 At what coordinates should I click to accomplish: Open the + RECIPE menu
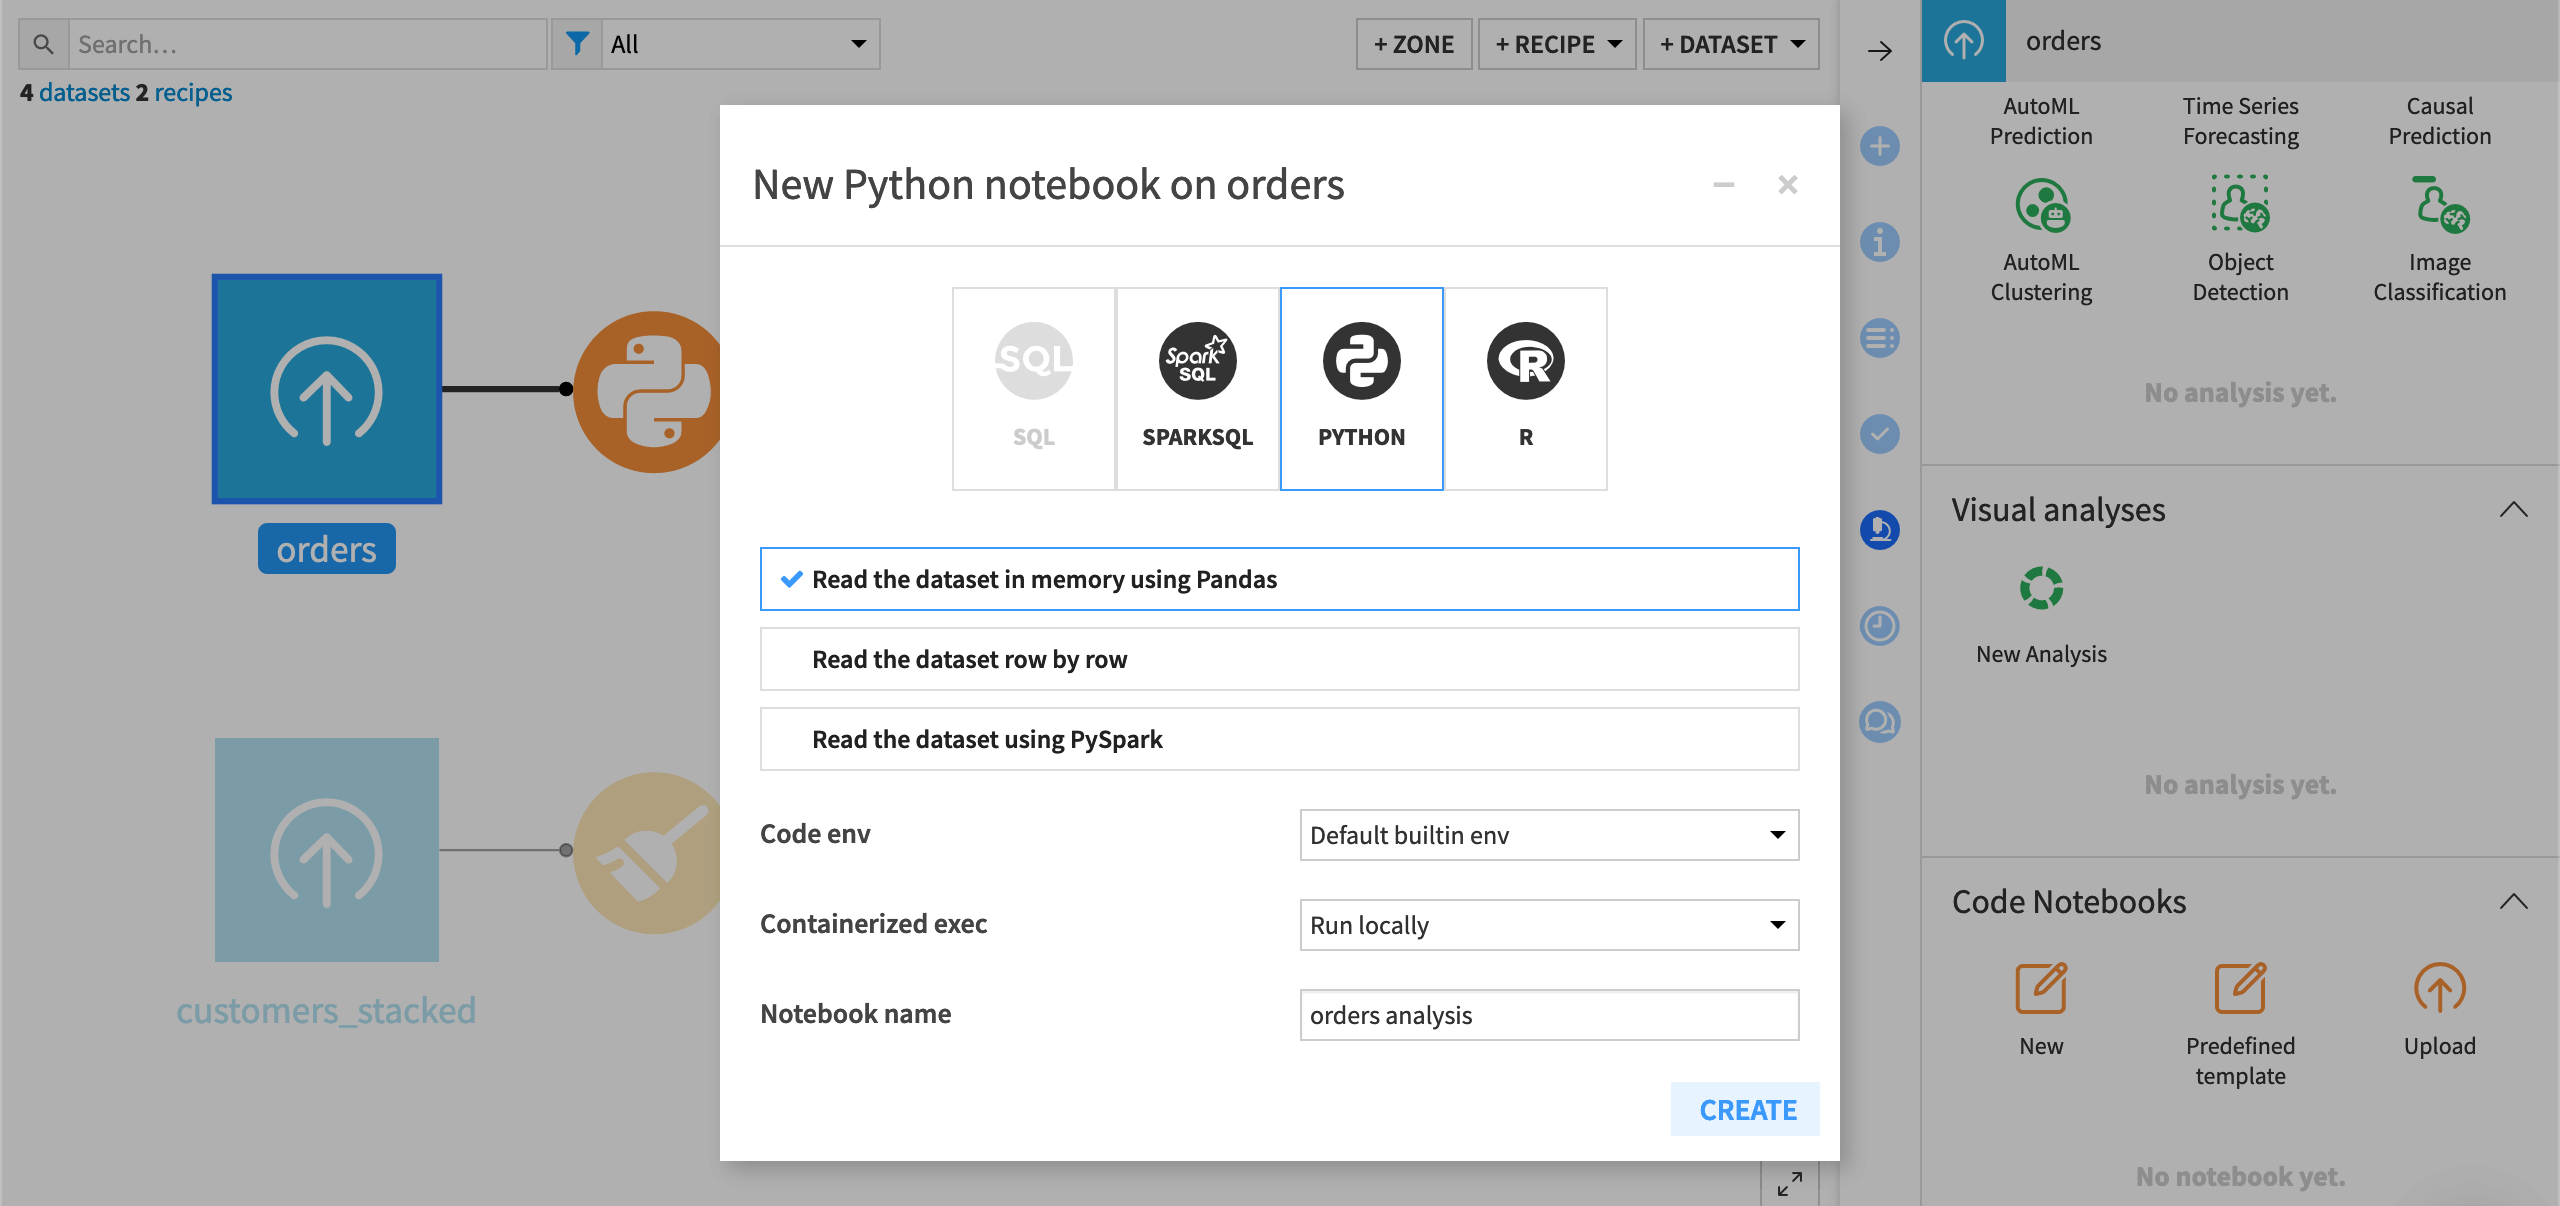coord(1556,43)
